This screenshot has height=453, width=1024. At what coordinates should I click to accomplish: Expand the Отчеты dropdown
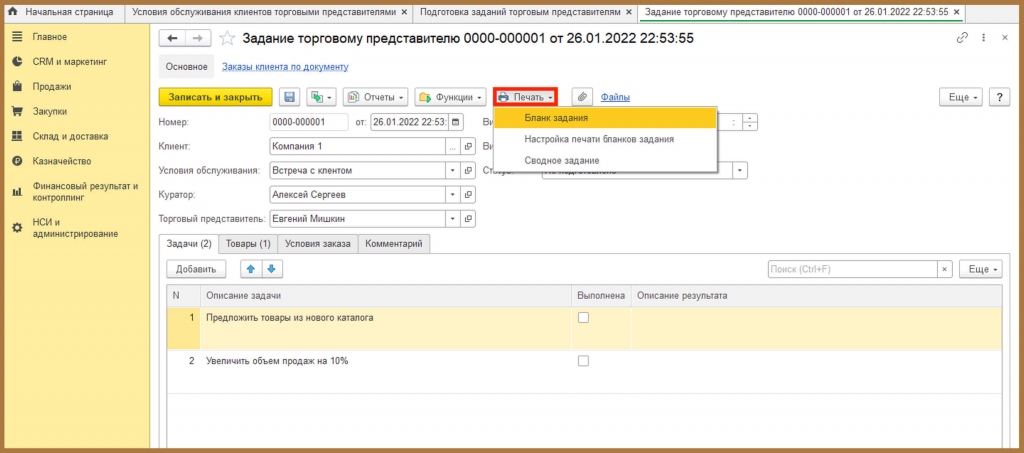point(376,97)
